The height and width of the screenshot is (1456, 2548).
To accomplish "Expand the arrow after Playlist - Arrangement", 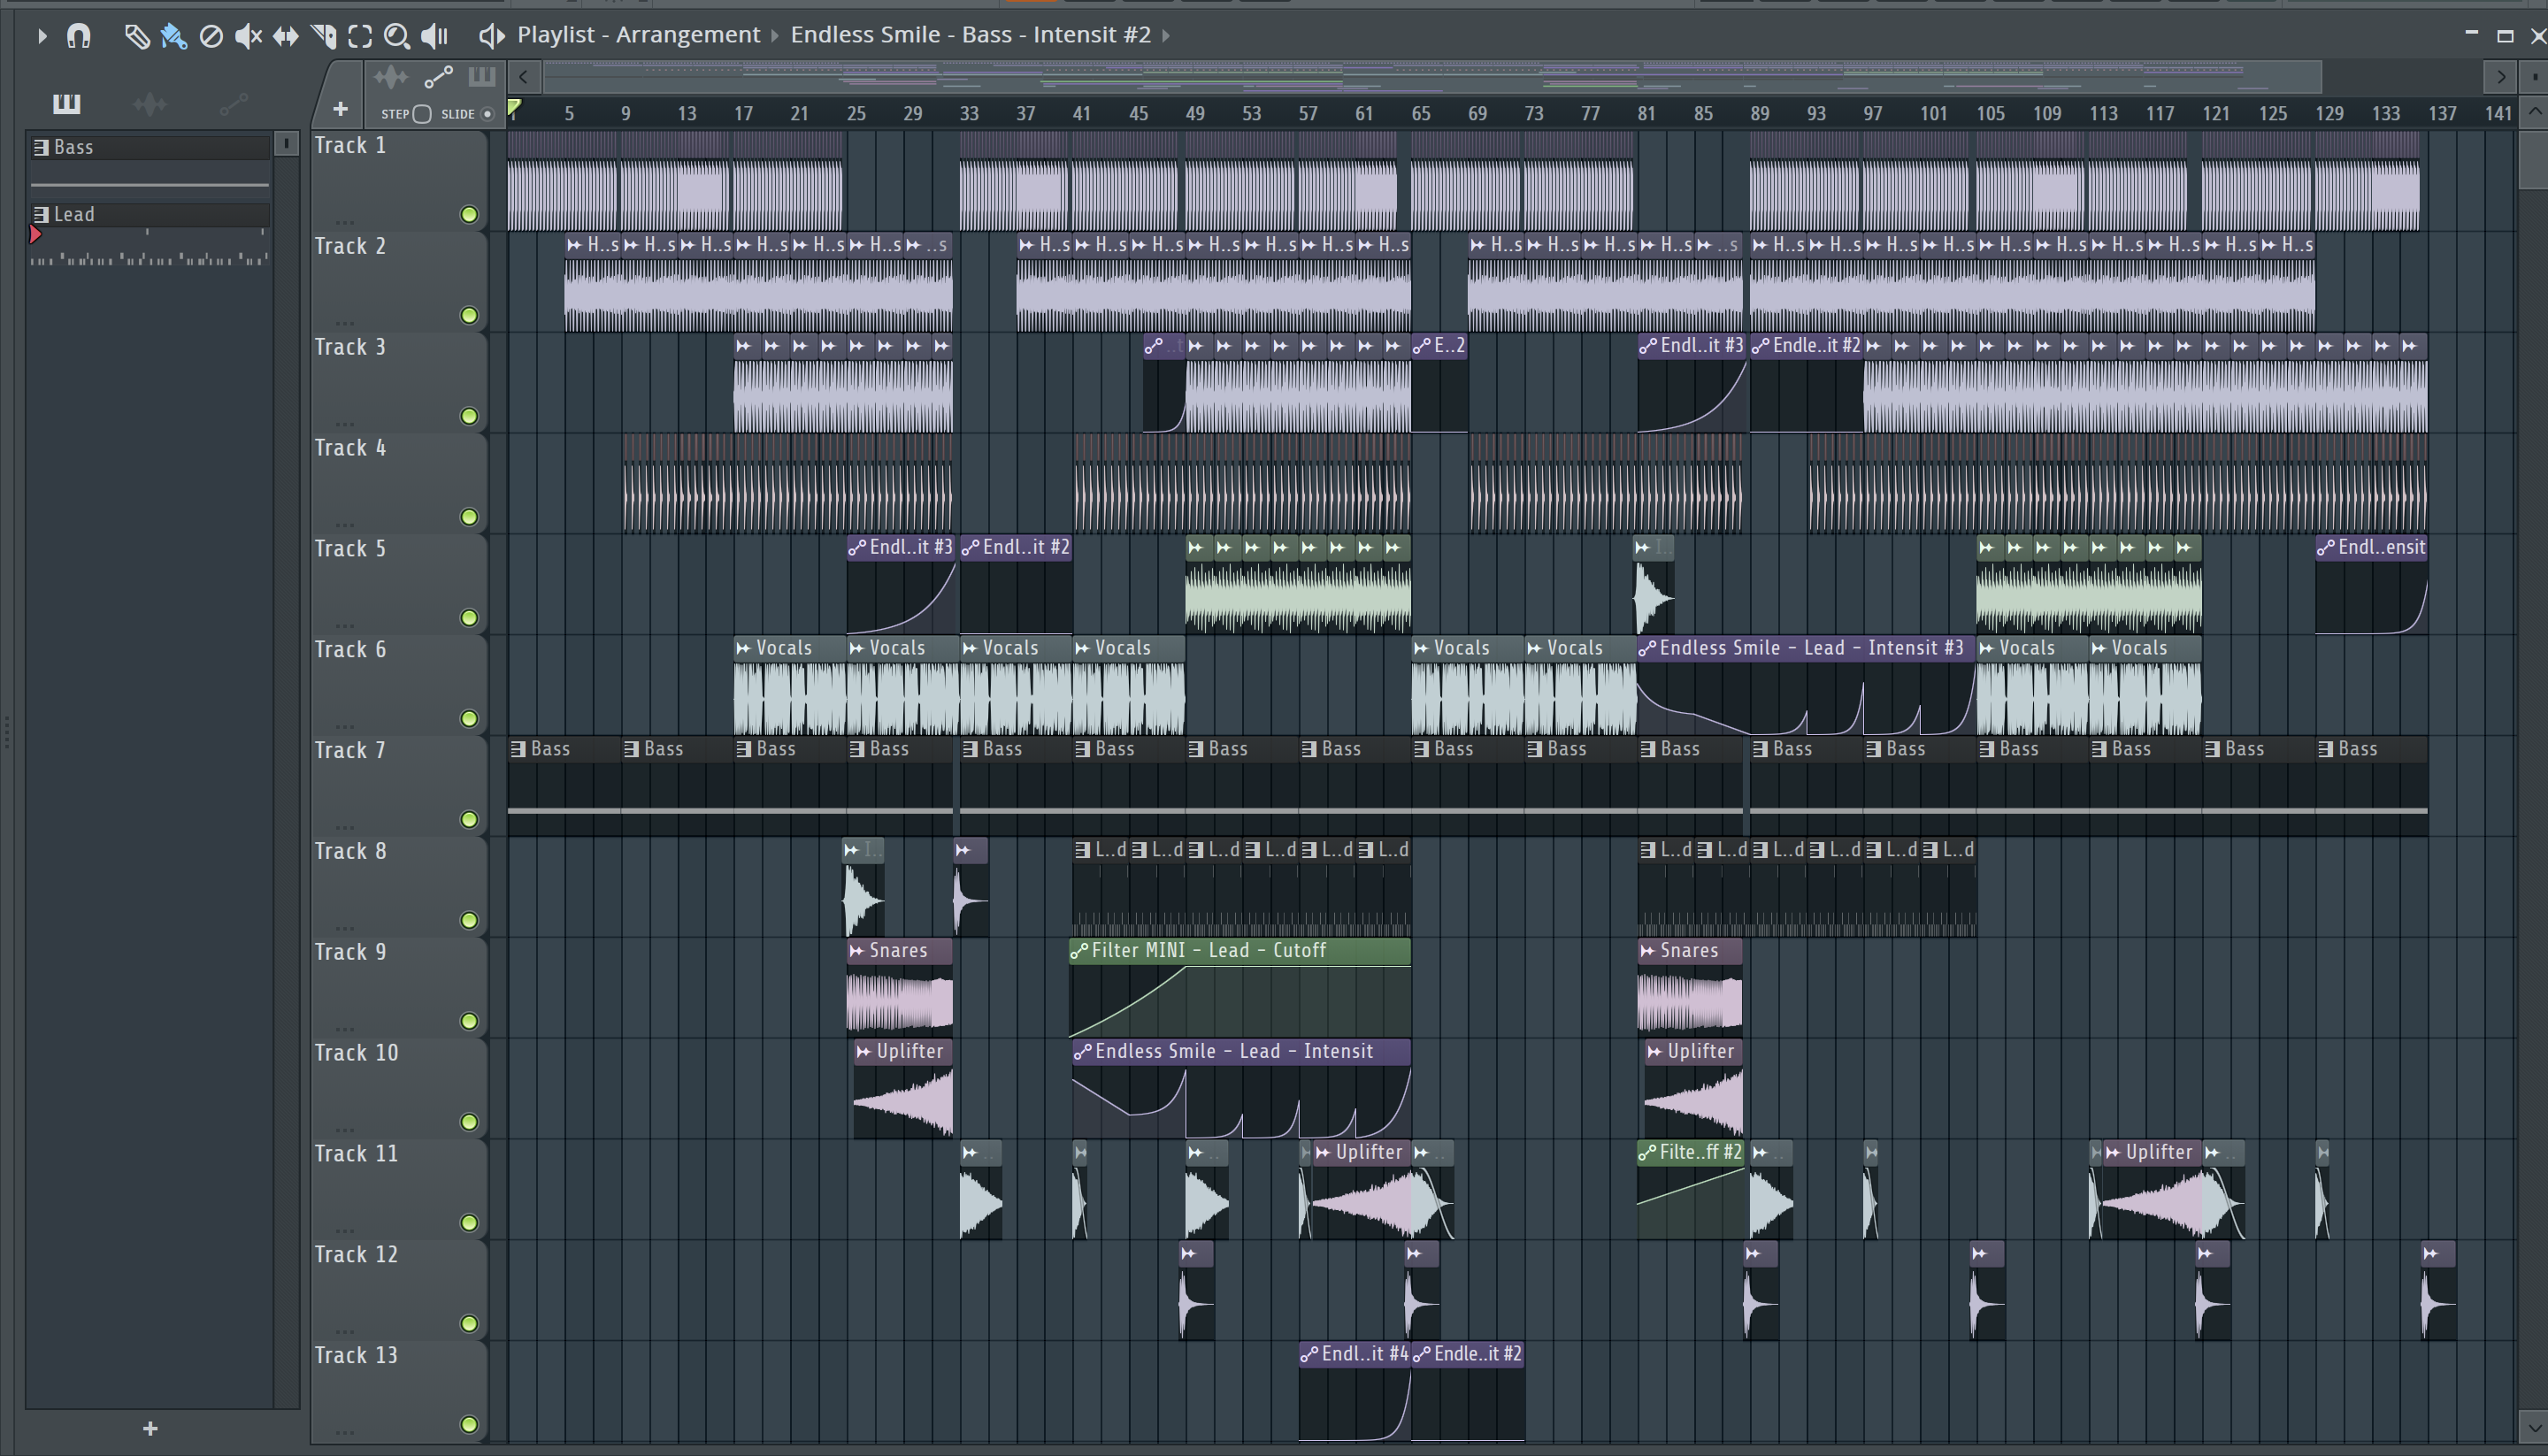I will pos(775,36).
